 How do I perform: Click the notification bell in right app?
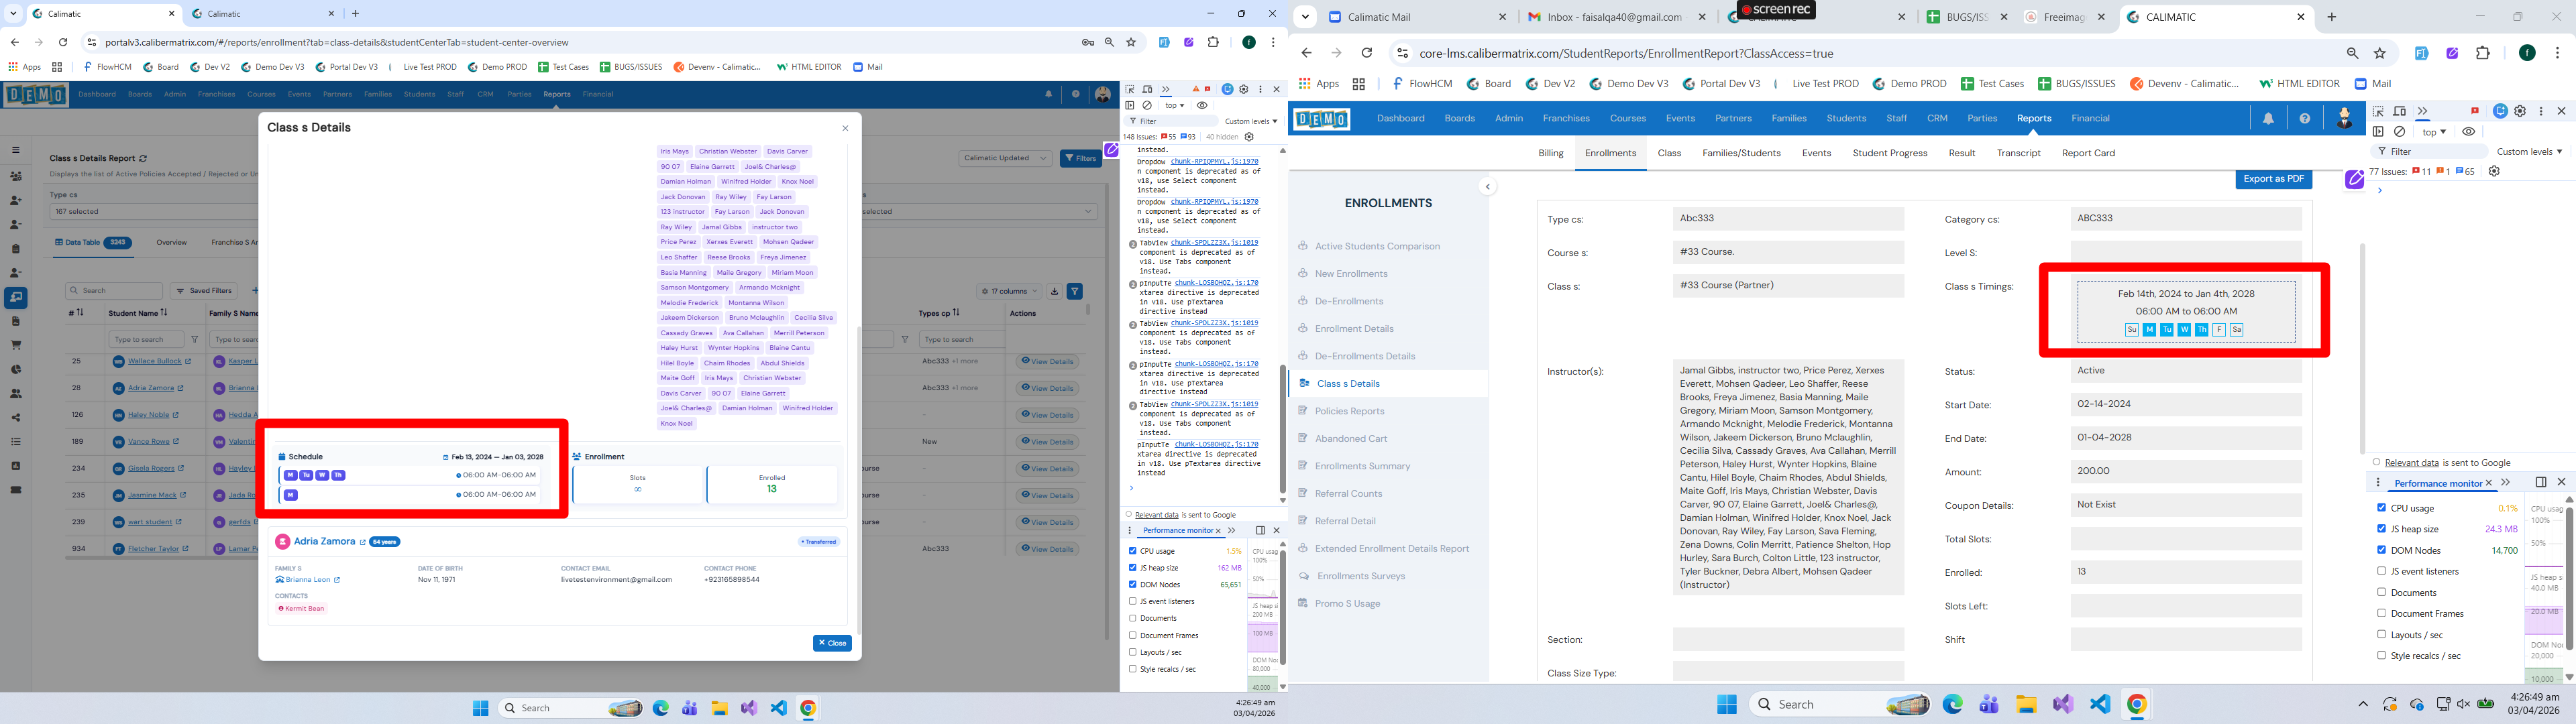pos(2268,118)
